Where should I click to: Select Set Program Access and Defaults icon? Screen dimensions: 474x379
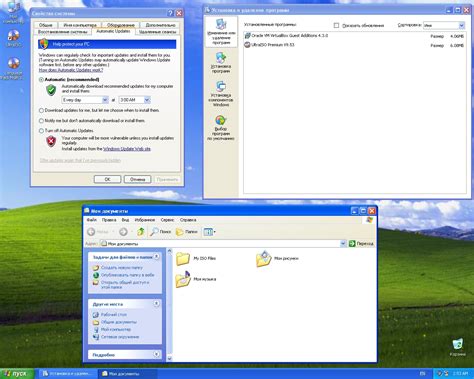[221, 128]
